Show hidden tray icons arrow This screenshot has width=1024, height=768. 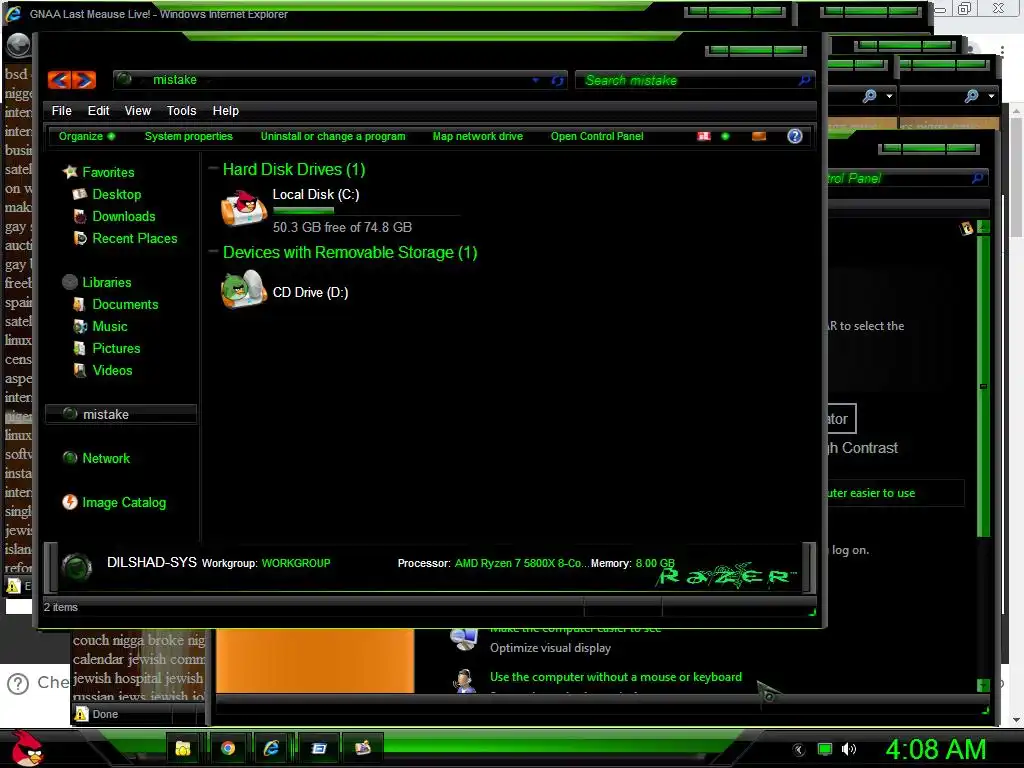pos(798,750)
